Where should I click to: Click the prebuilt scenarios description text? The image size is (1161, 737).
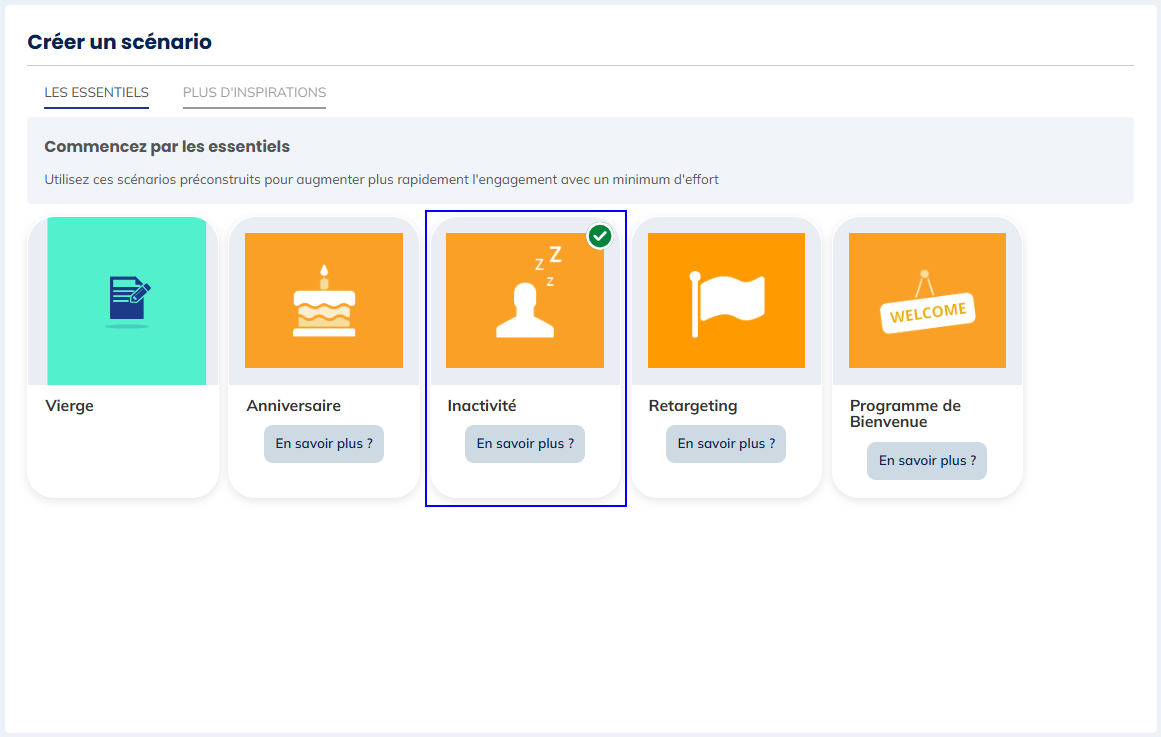click(x=381, y=180)
